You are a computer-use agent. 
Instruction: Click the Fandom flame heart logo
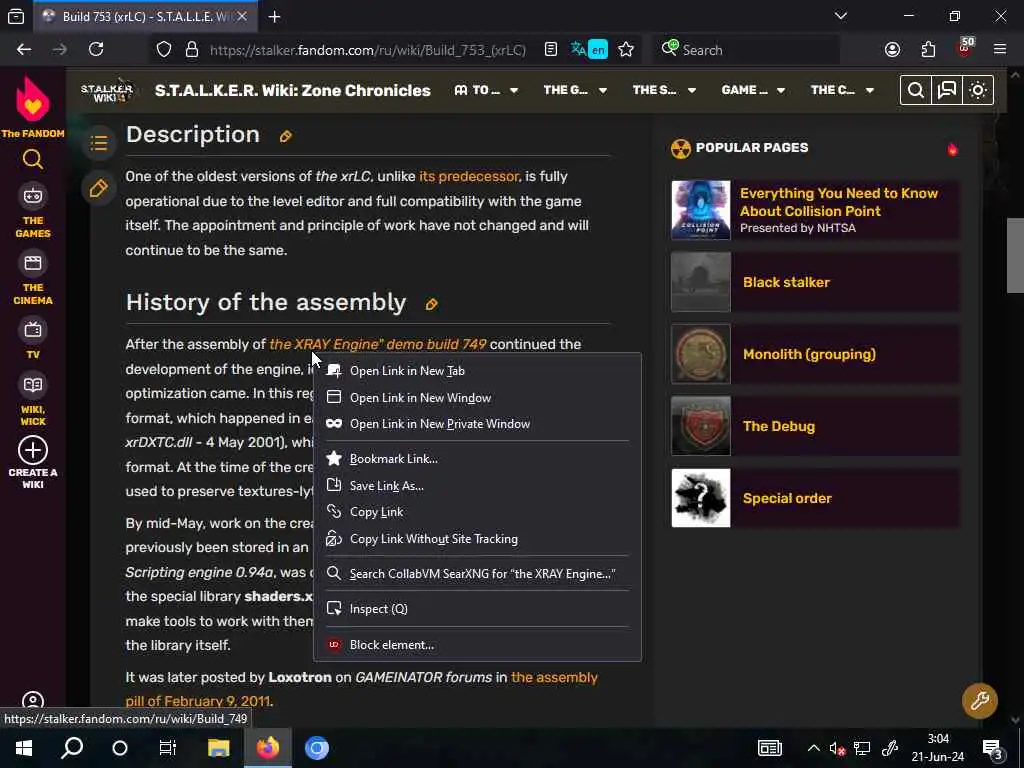pyautogui.click(x=33, y=99)
